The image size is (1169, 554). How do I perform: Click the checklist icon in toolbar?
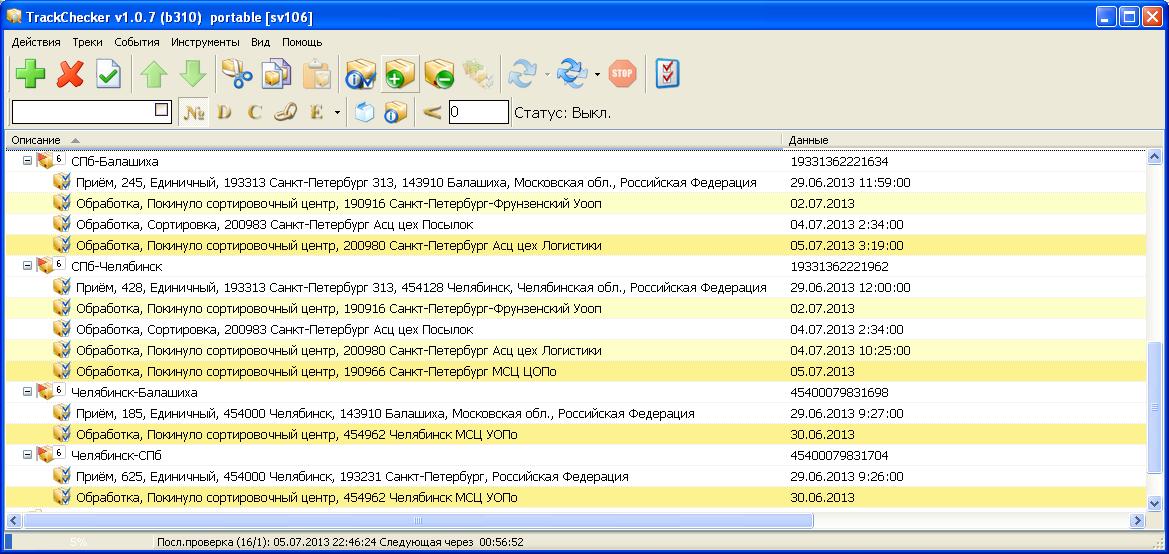tap(667, 73)
